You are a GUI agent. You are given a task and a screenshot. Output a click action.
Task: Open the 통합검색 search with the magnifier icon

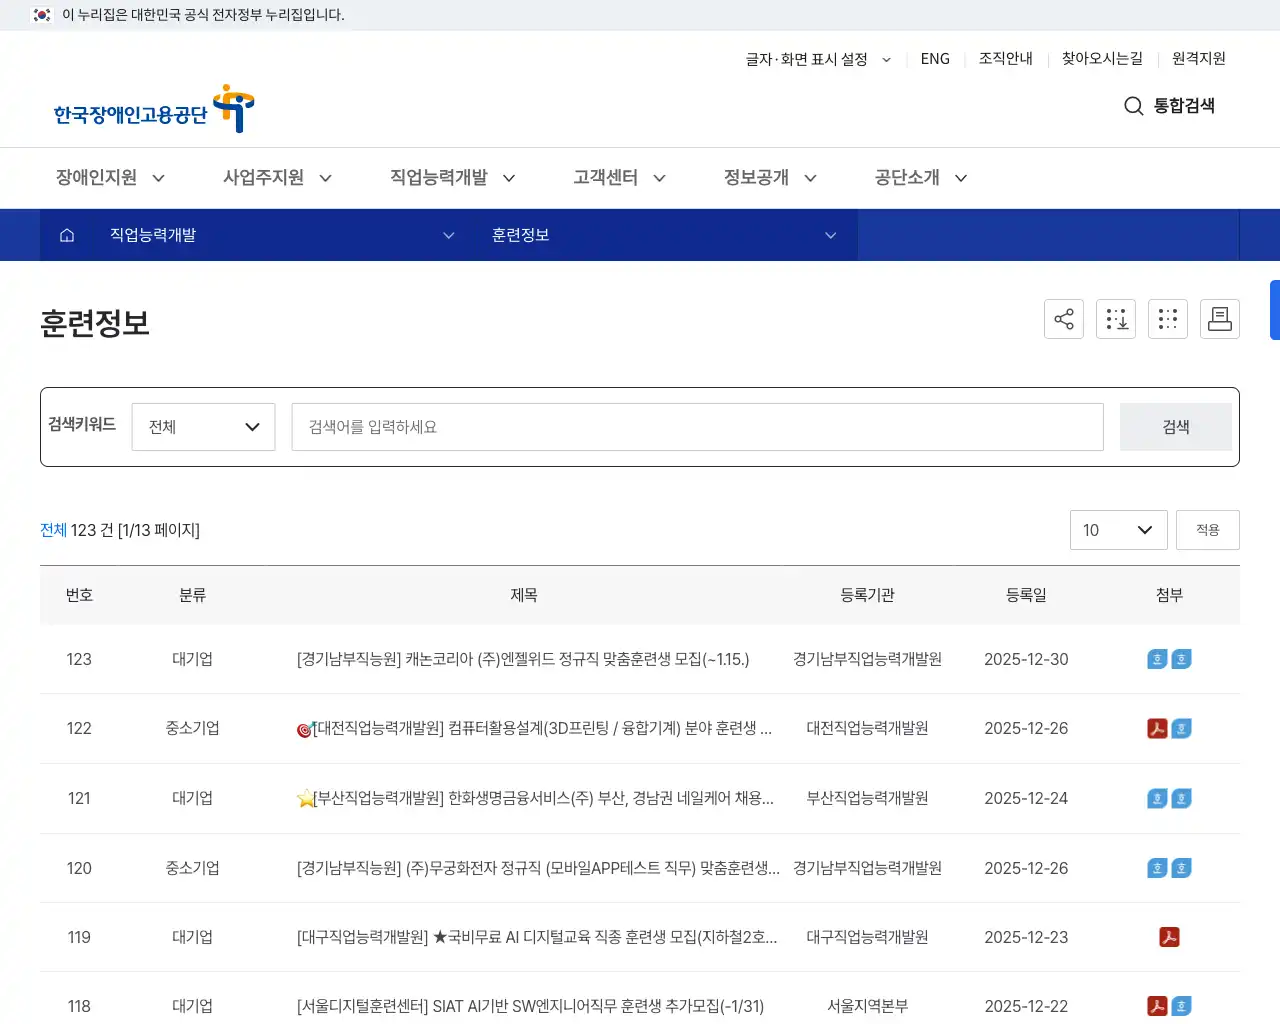click(1133, 106)
